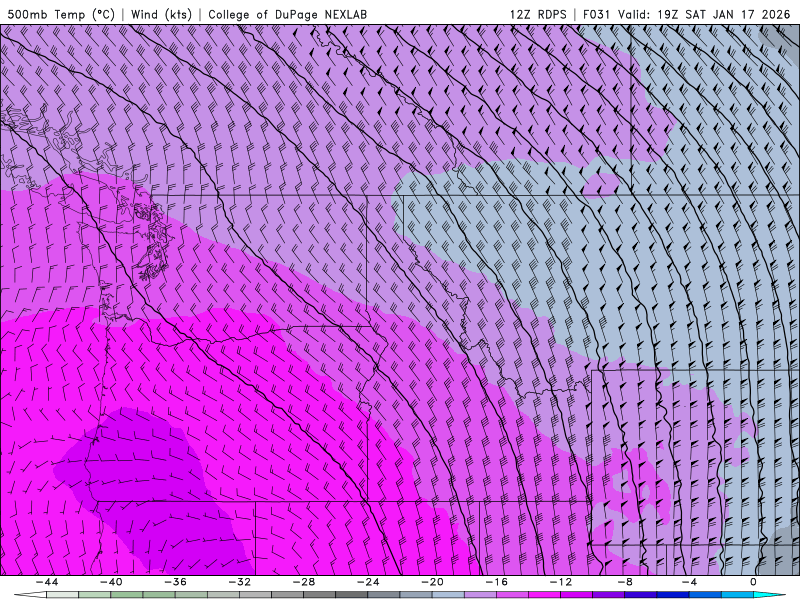
Task: Click the -12 colorbar label
Action: pyautogui.click(x=561, y=582)
